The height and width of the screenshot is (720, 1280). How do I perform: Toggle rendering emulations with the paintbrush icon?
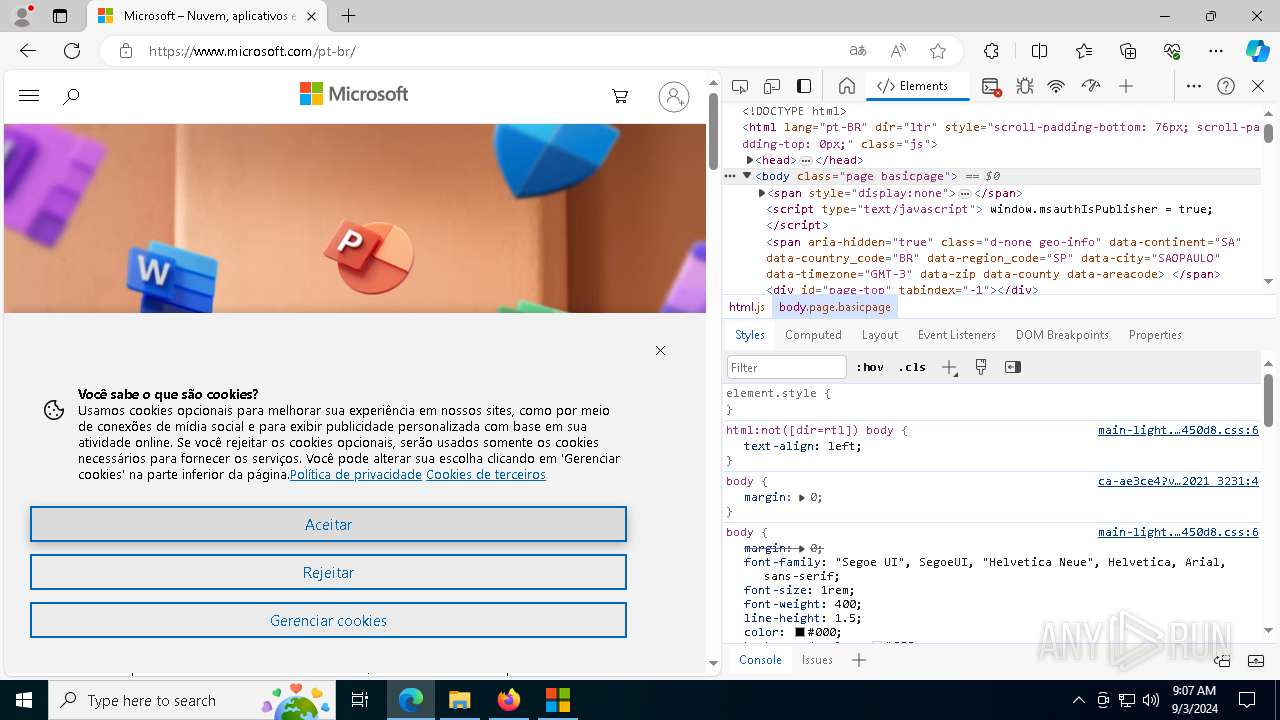click(x=981, y=367)
